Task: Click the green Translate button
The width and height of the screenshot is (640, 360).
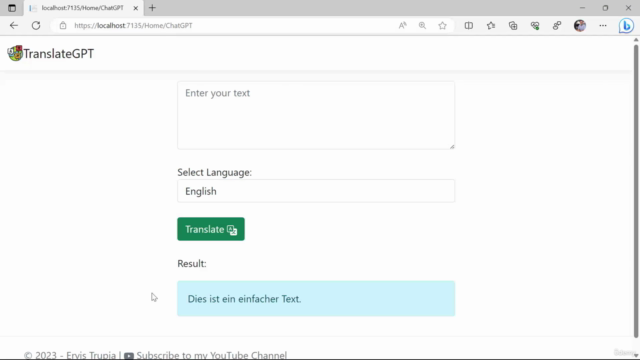Action: pyautogui.click(x=211, y=229)
